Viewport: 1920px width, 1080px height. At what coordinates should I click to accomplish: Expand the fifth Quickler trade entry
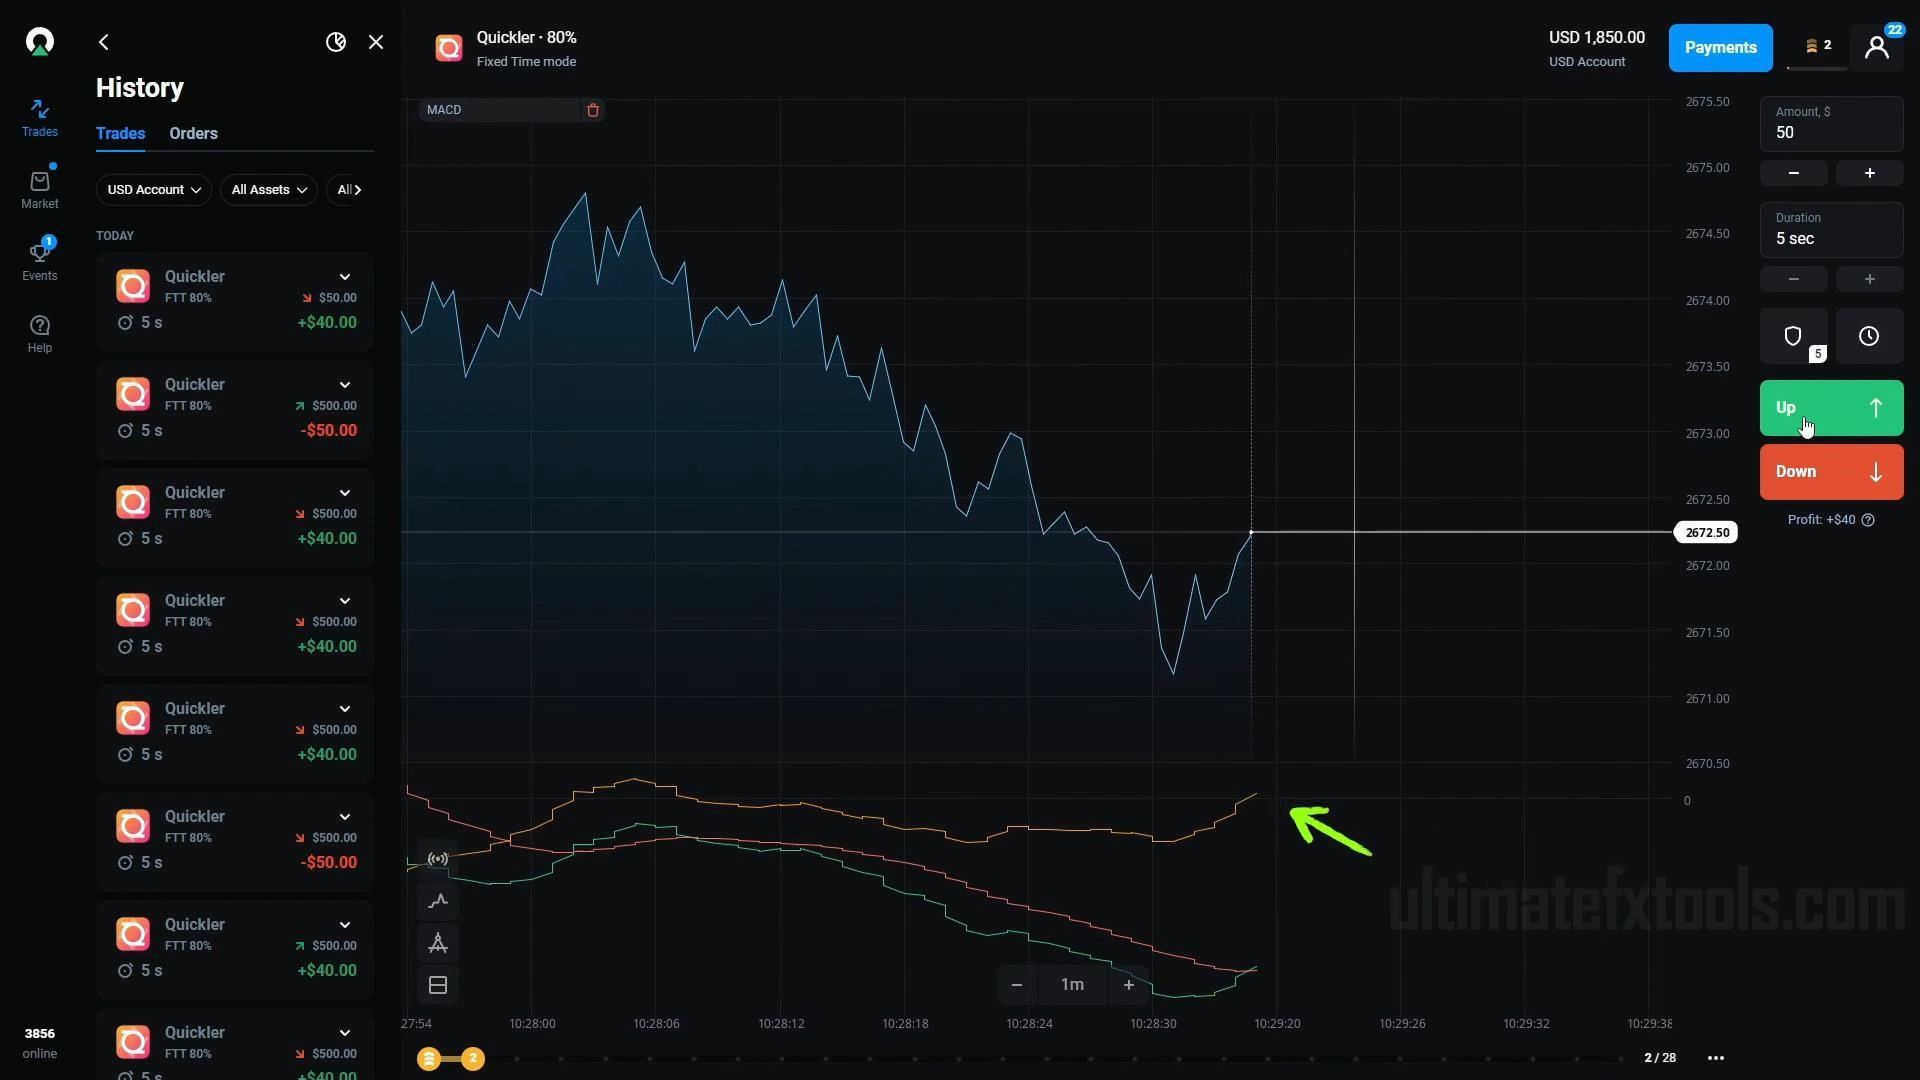(345, 709)
